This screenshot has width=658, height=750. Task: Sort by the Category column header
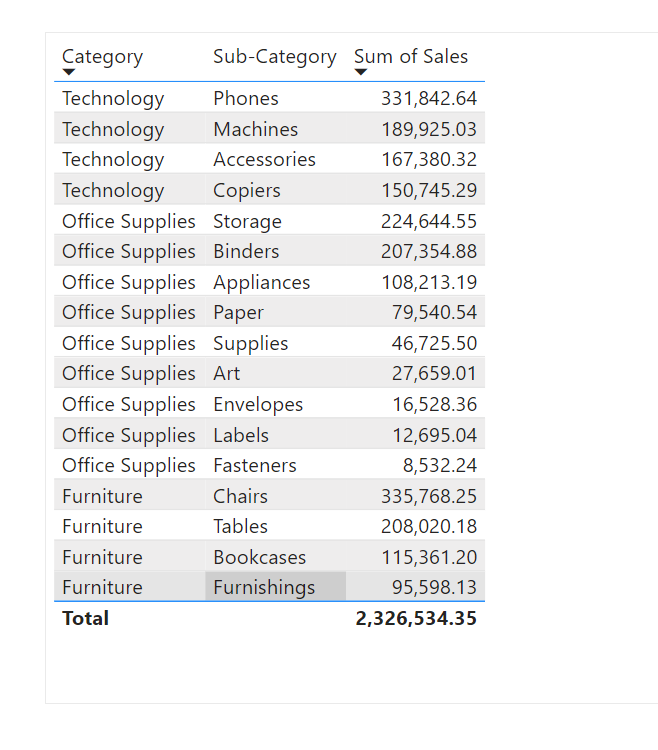tap(102, 57)
